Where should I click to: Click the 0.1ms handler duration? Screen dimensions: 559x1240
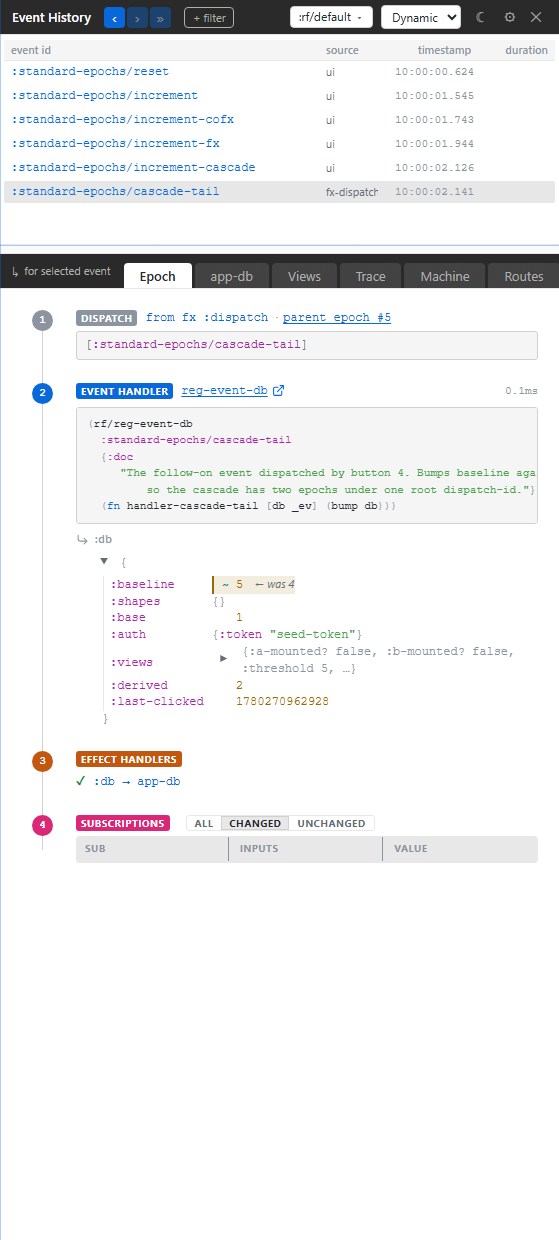[522, 392]
